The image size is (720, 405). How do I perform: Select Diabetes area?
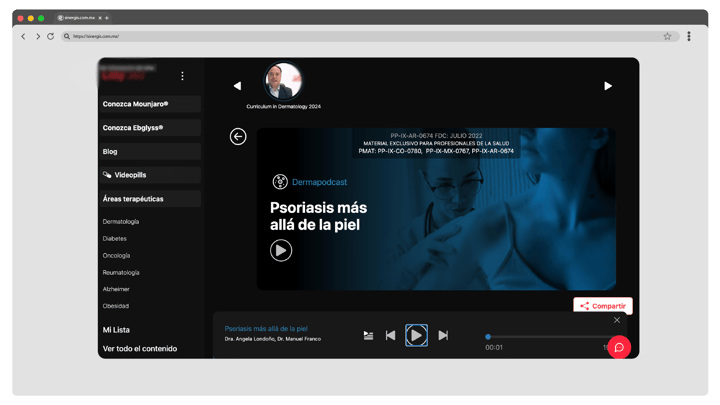point(115,239)
